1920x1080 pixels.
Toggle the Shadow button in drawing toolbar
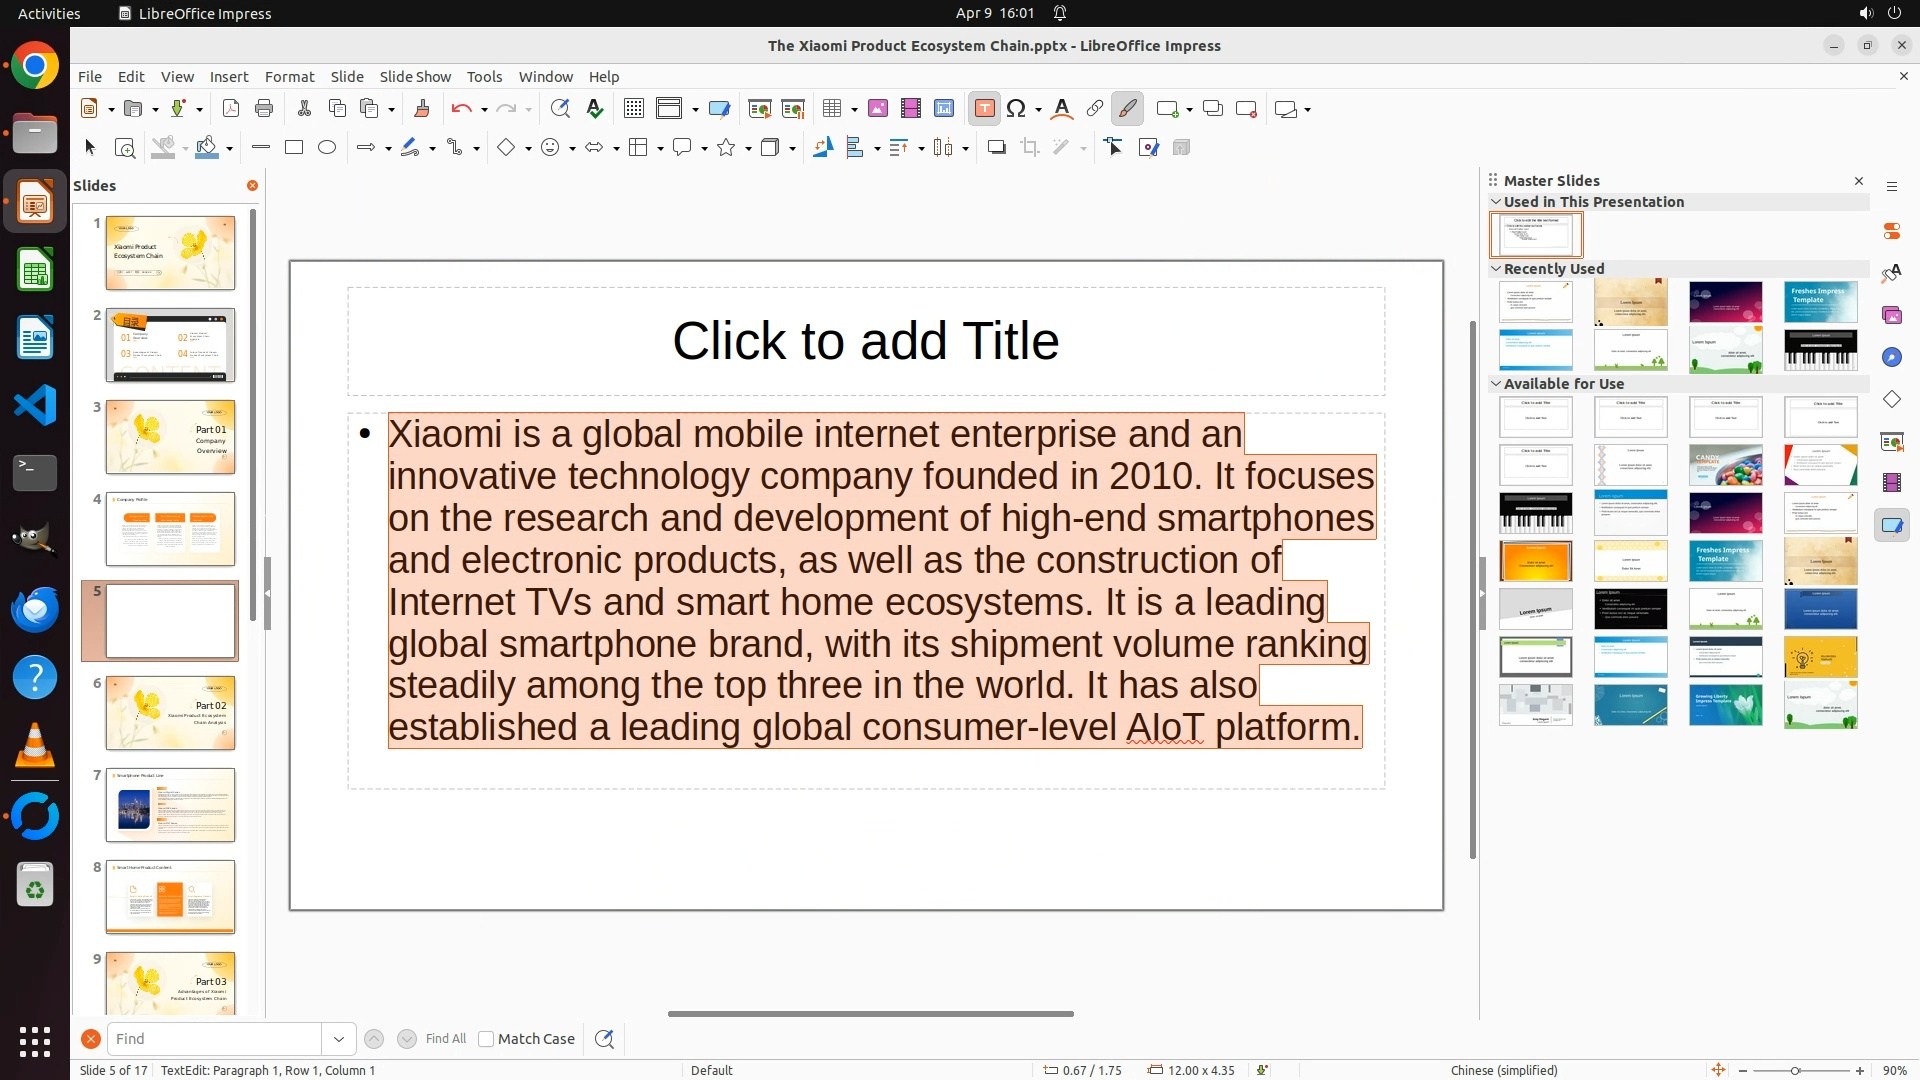coord(996,148)
